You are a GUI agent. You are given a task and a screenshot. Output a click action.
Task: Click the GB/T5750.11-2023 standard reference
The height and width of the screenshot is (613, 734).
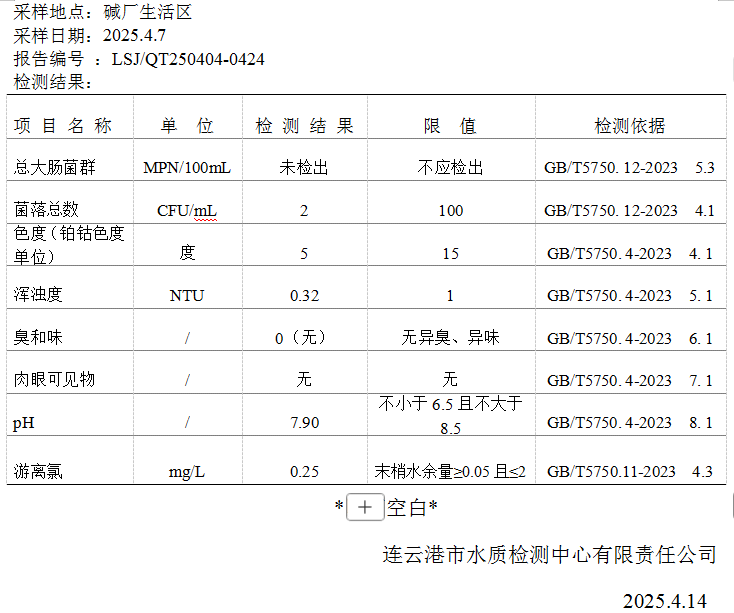pos(611,471)
